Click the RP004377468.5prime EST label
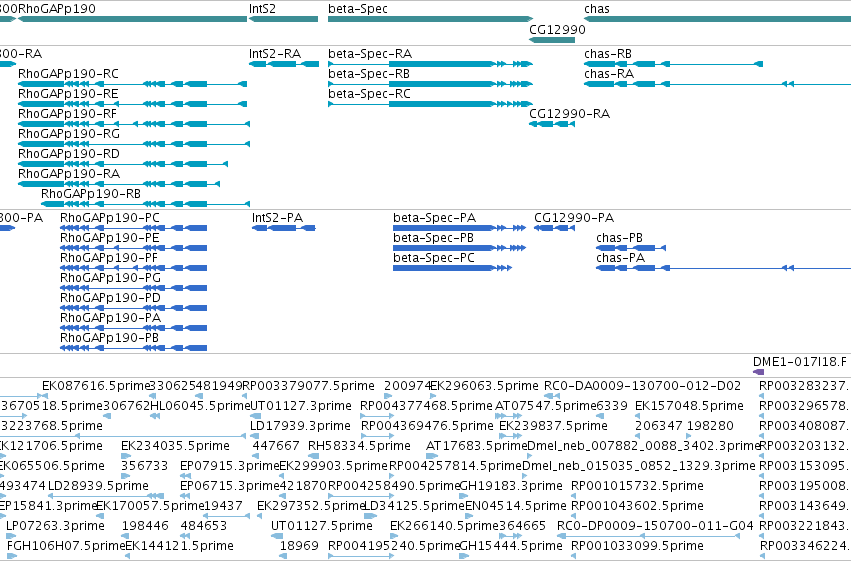 426,406
